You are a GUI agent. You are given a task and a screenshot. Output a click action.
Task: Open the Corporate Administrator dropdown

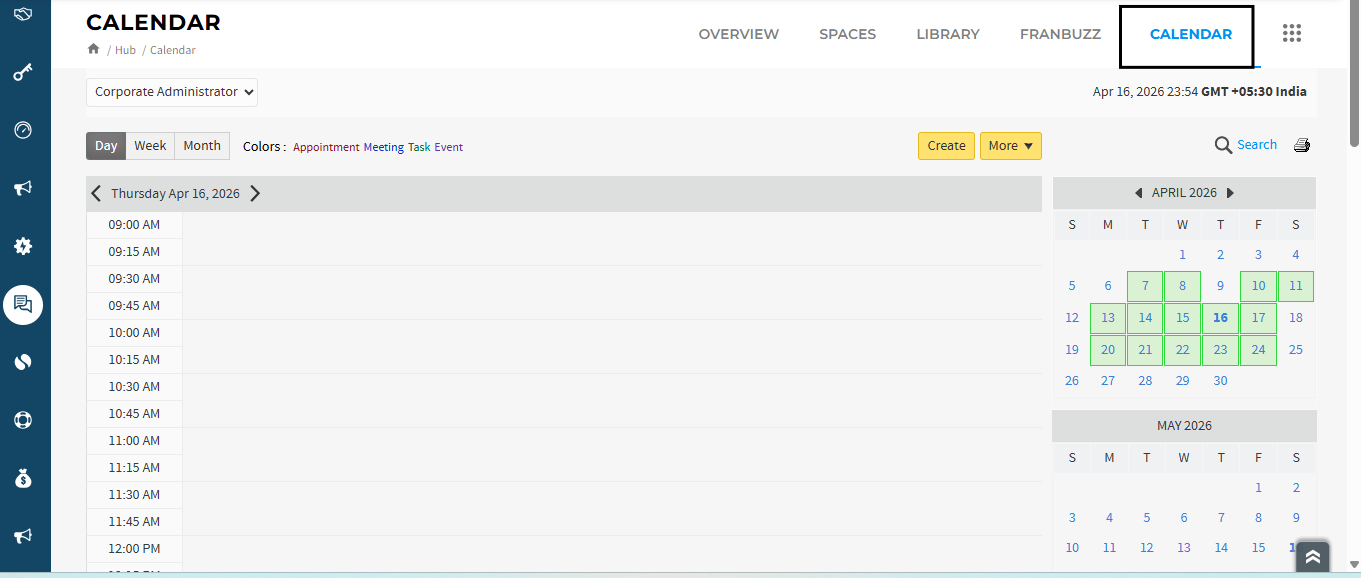click(x=172, y=92)
